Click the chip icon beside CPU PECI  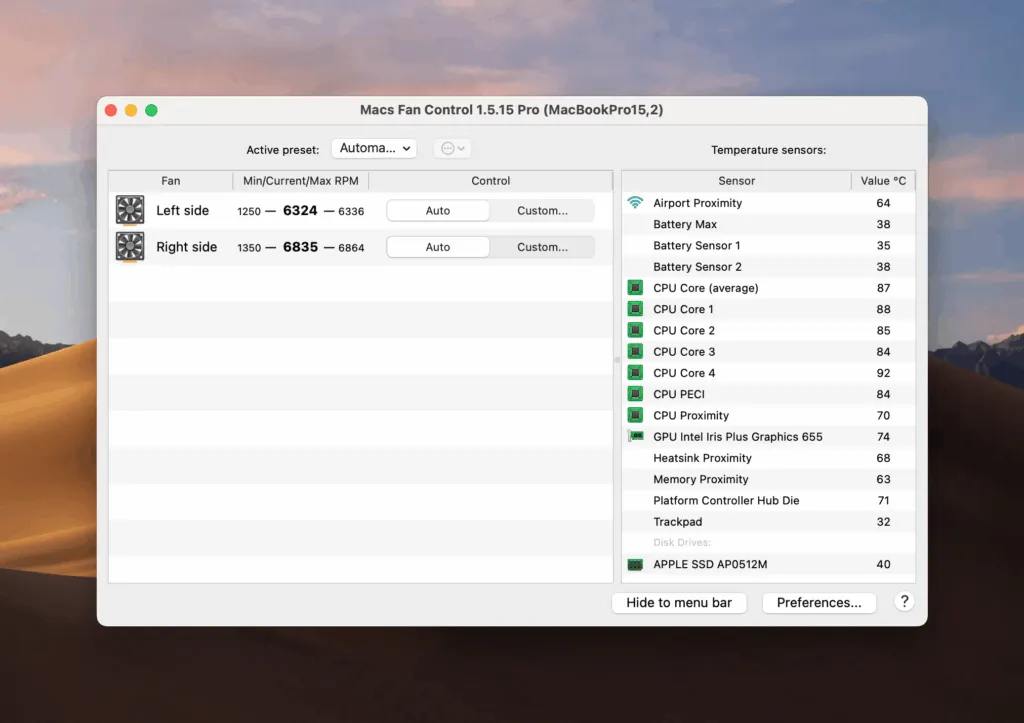tap(634, 394)
